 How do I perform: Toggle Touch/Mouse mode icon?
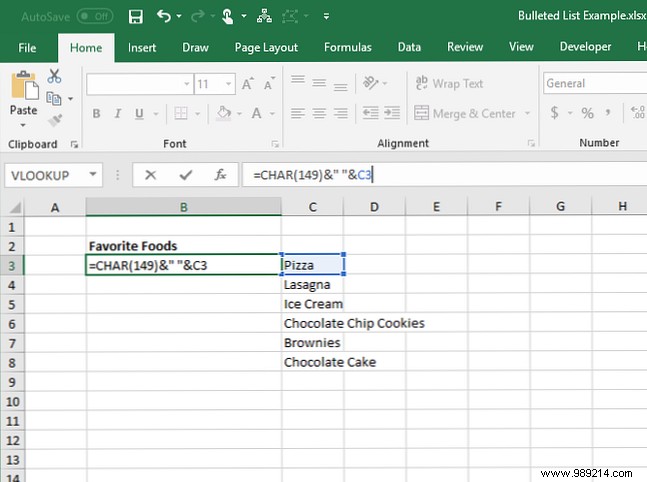point(227,17)
